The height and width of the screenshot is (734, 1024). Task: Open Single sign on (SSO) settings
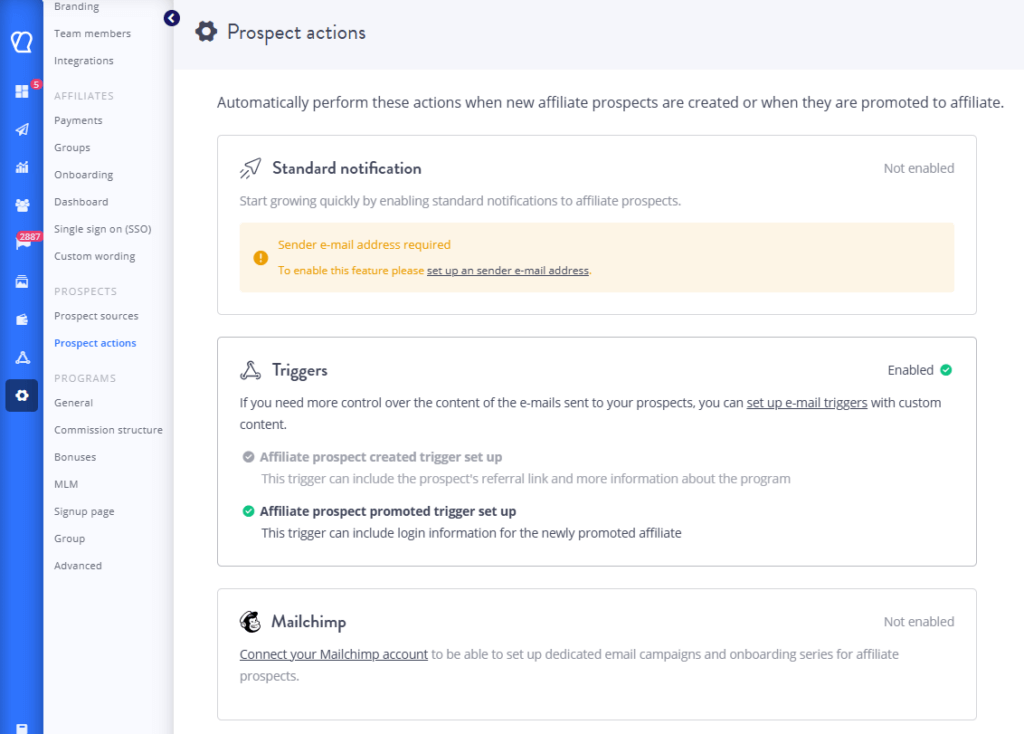(102, 229)
